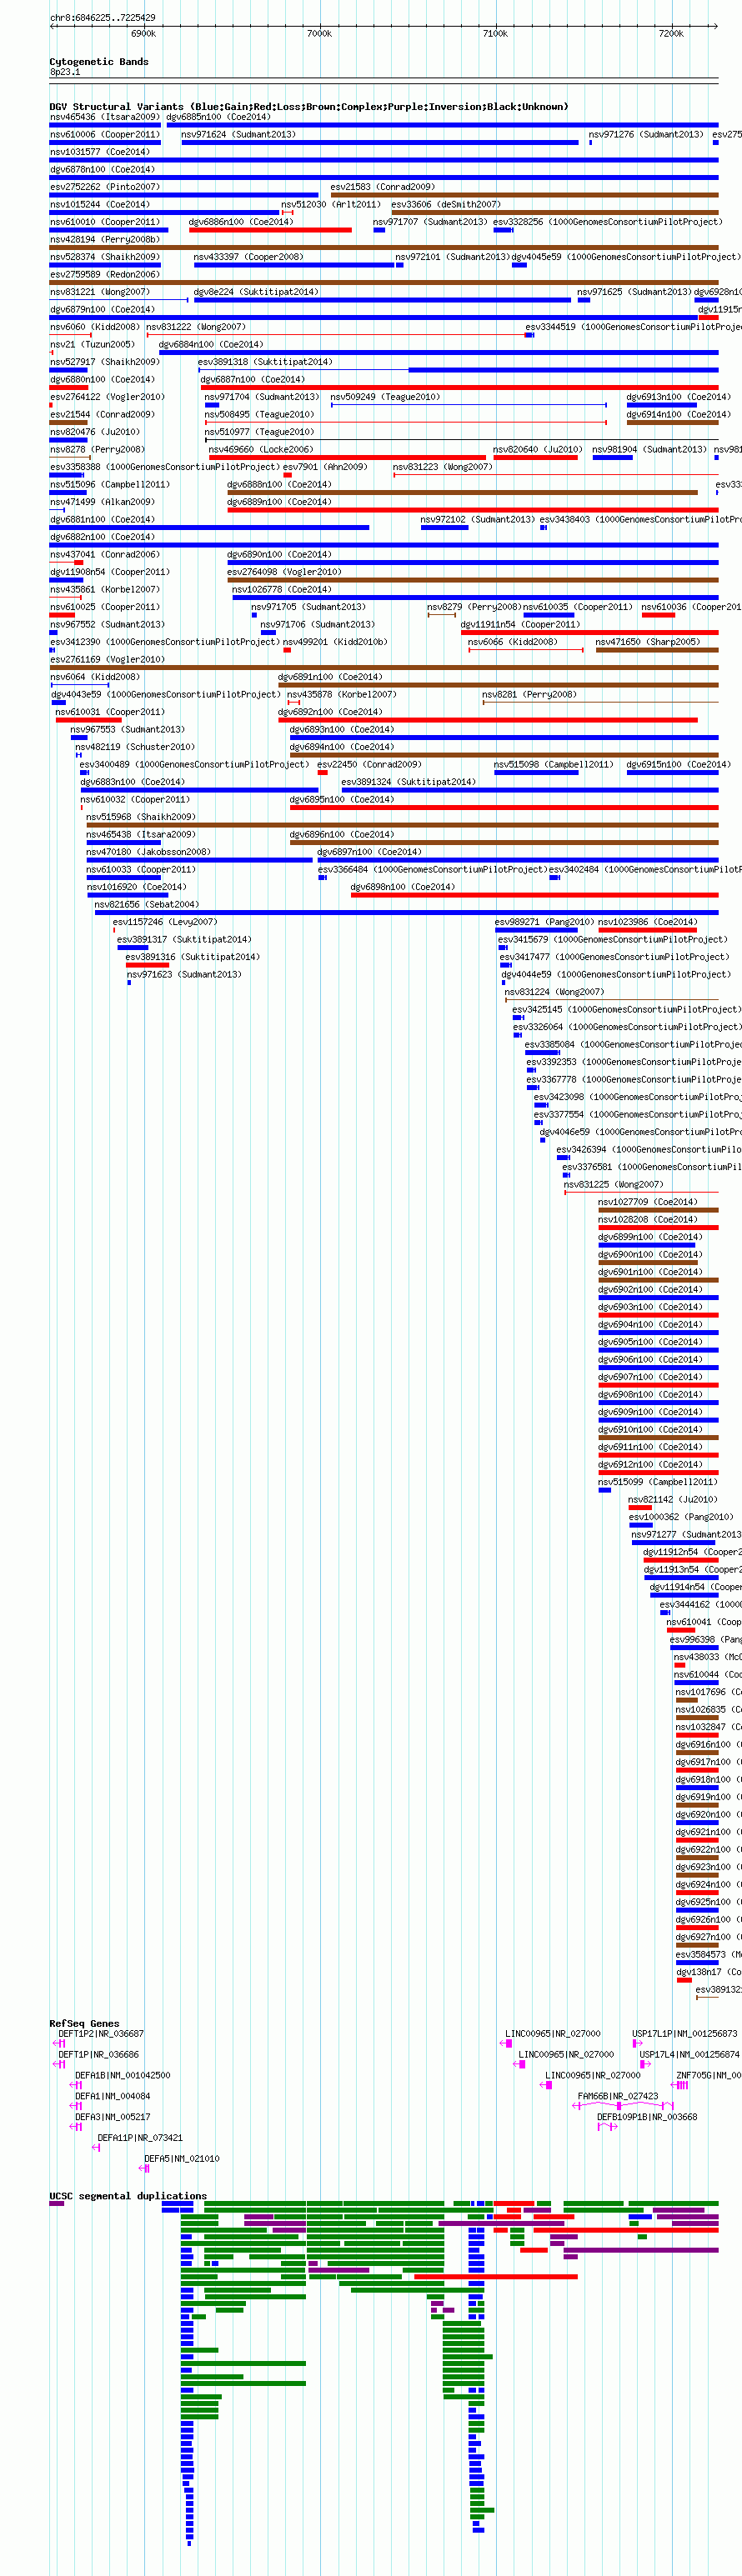Viewport: 742px width, 2576px height.
Task: Select variant nsv482119 (Schuster2010)
Action: click(135, 747)
